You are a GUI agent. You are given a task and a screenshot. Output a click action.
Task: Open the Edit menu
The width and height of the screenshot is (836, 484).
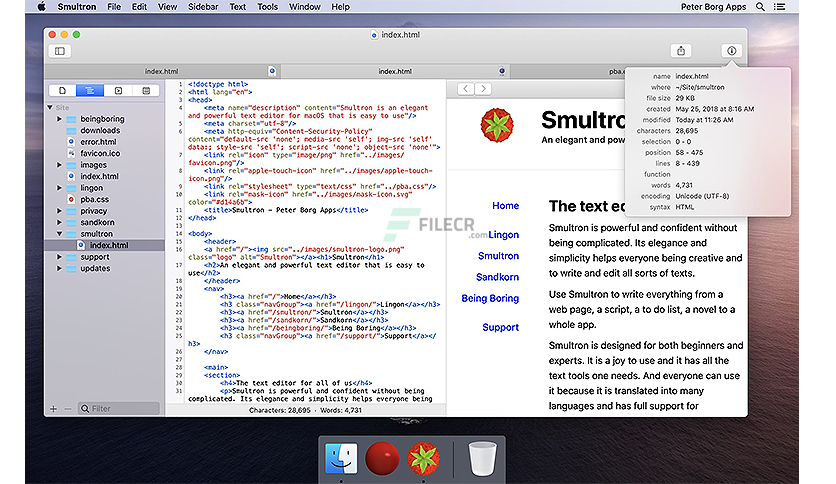click(139, 7)
